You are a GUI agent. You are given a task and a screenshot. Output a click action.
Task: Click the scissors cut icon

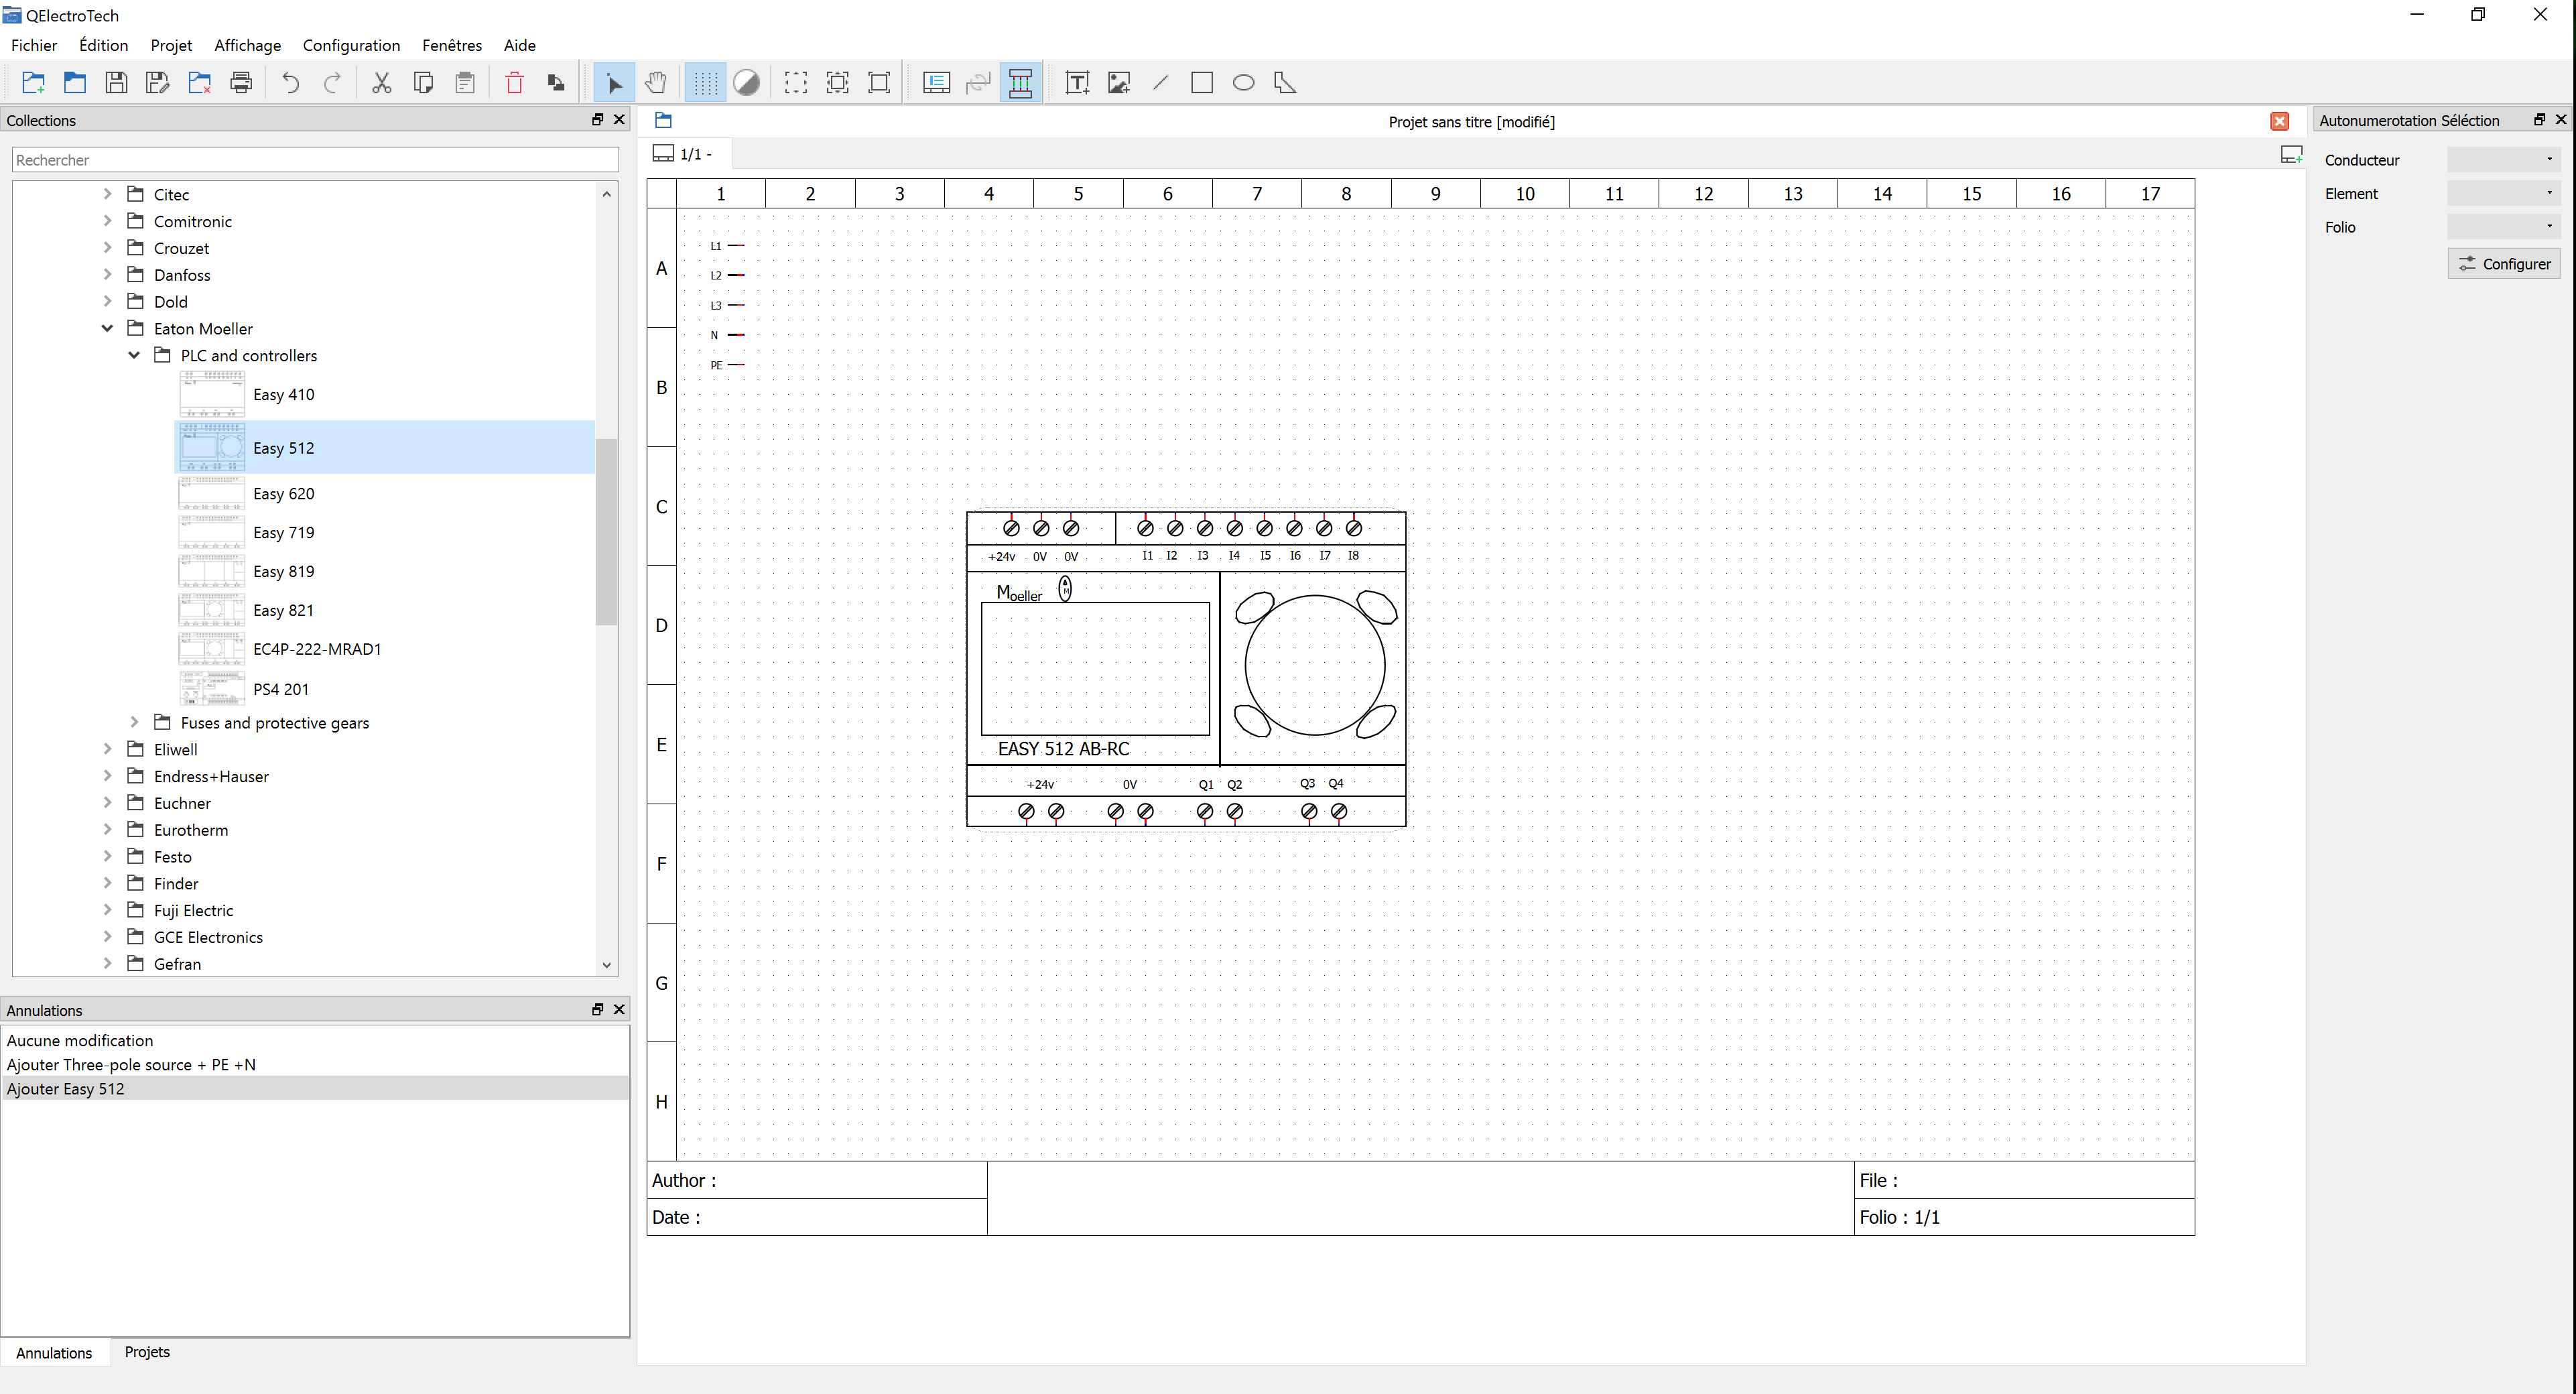coord(381,83)
